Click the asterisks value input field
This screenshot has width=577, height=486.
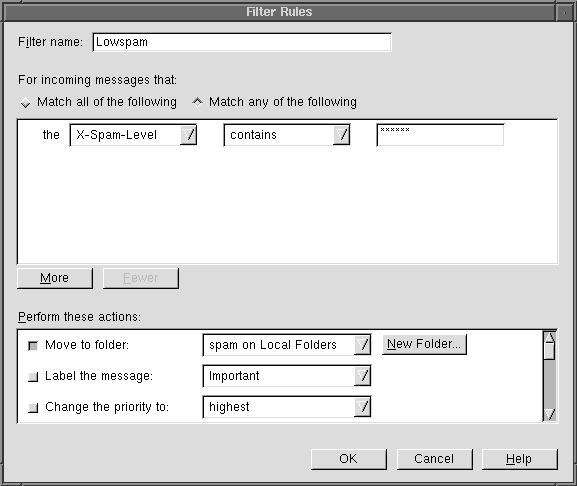coord(440,135)
